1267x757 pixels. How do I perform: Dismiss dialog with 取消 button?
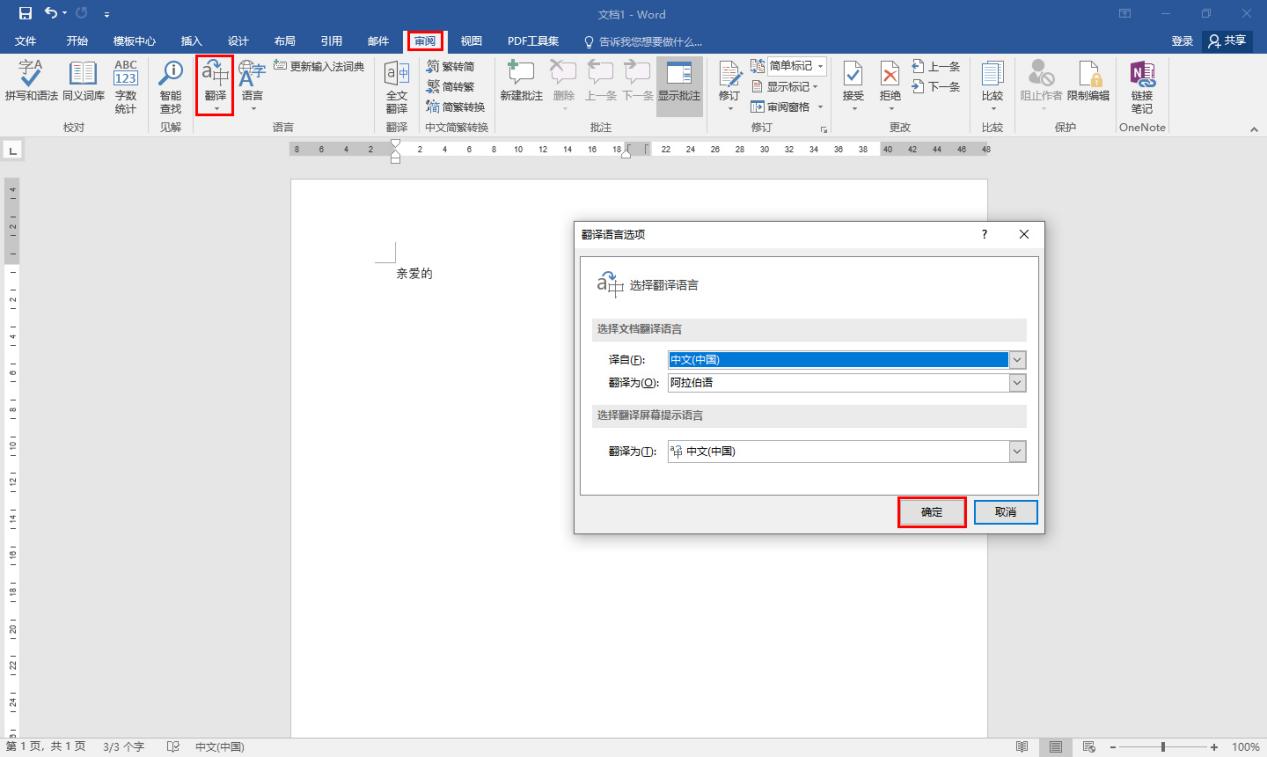point(1005,511)
